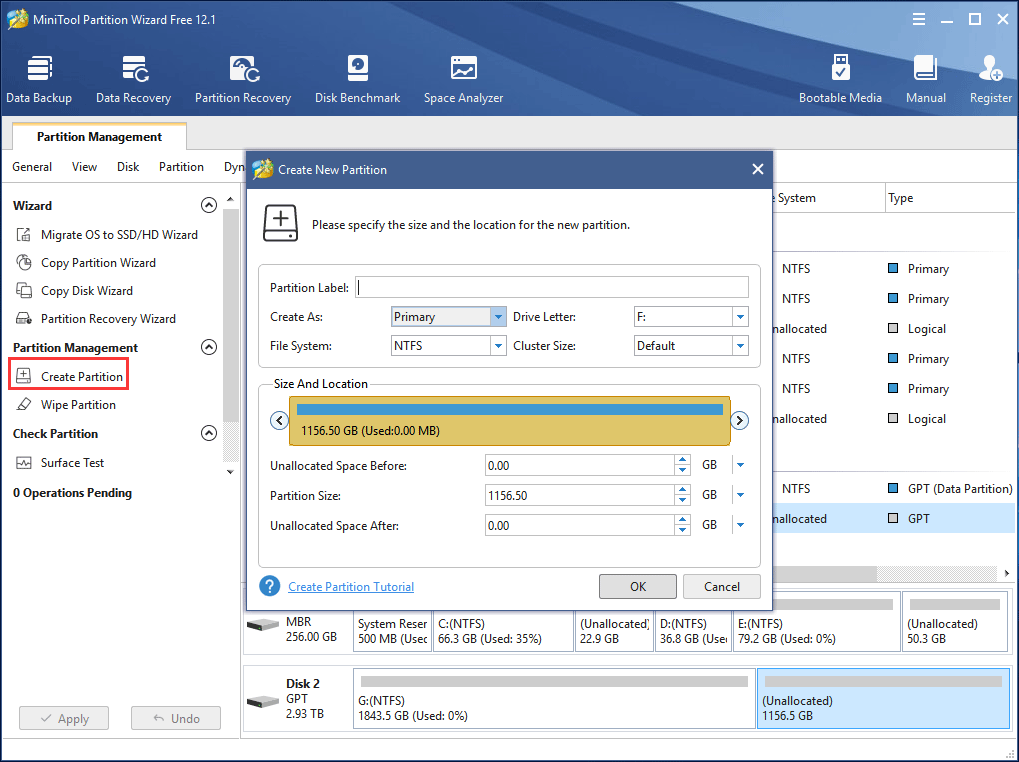Open the Bootable Media creator
Viewport: 1019px width, 762px height.
(x=841, y=78)
